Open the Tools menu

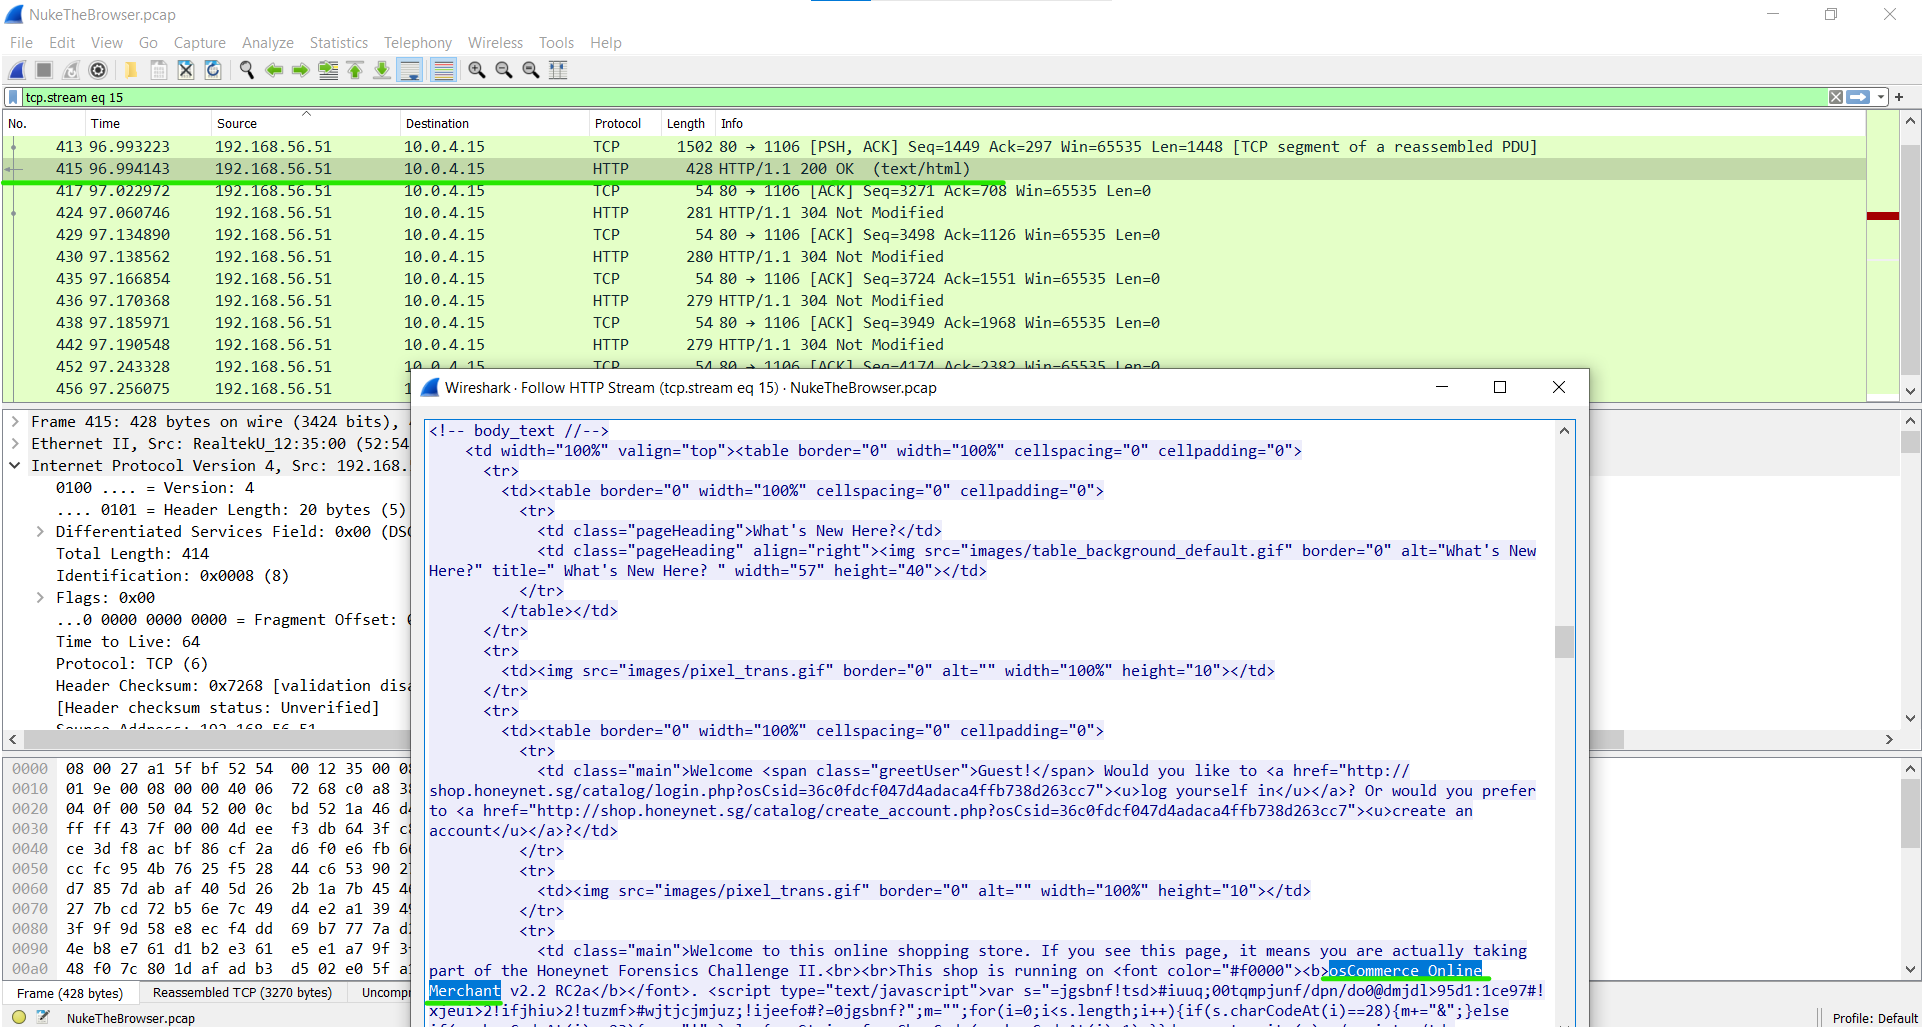pos(556,43)
